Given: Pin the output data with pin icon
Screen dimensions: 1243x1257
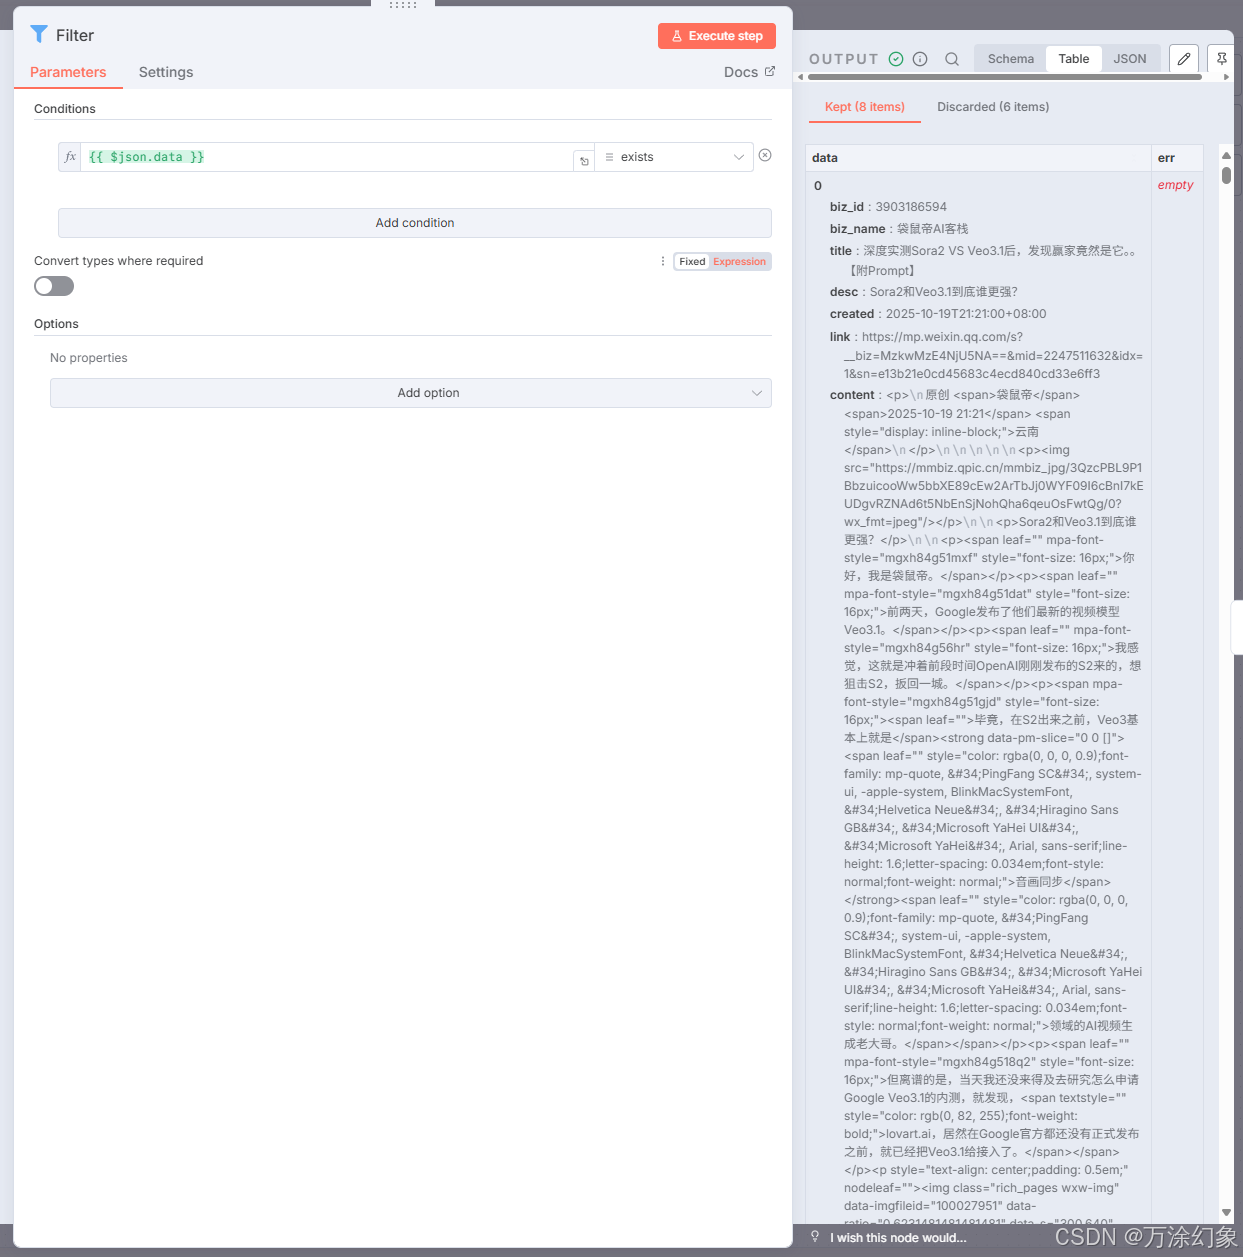Looking at the screenshot, I should [1221, 59].
